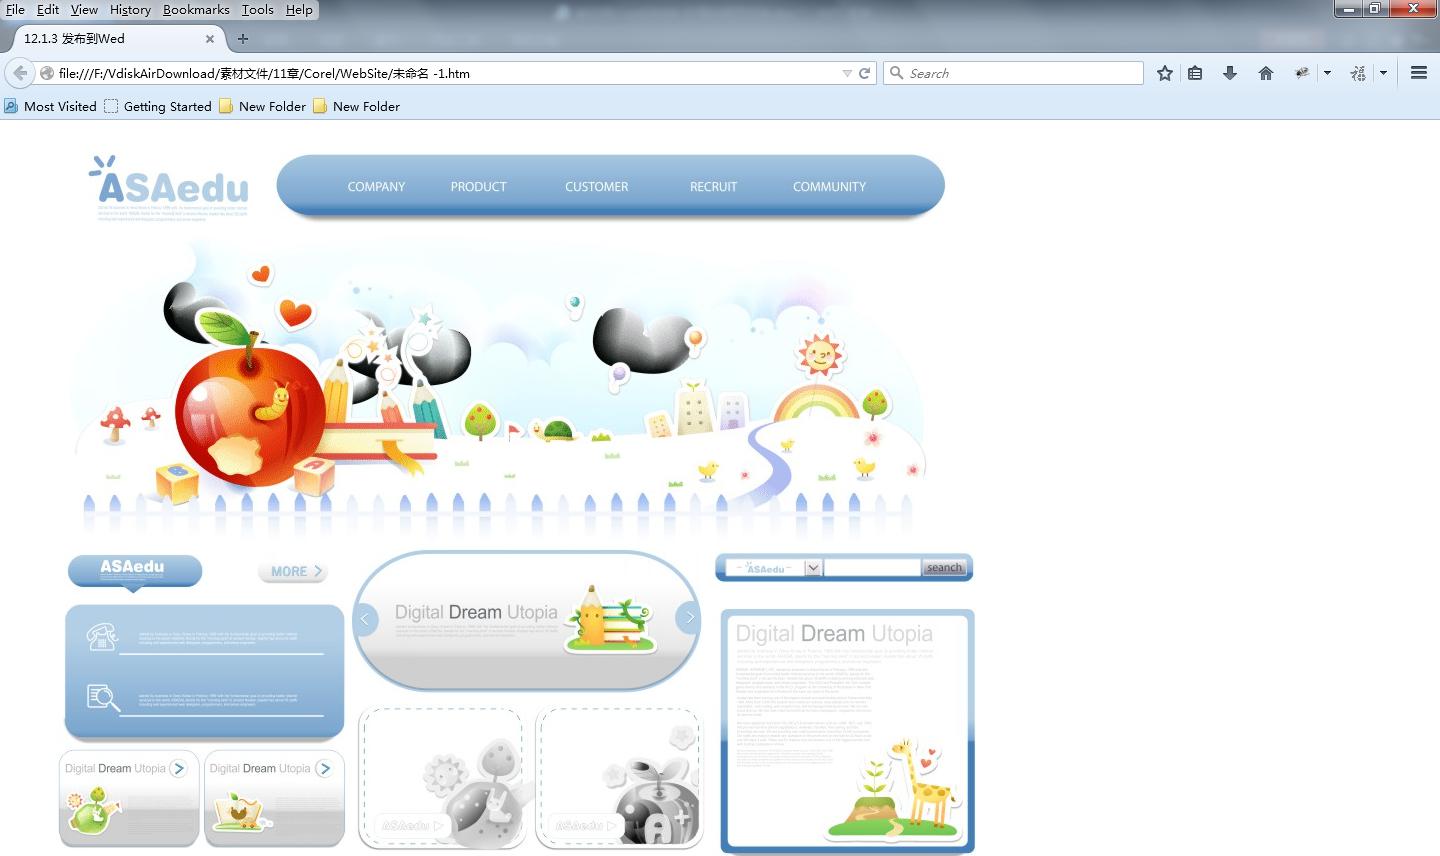Screen dimensions: 1440x856
Task: Open the Bookmarks menu
Action: click(x=196, y=9)
